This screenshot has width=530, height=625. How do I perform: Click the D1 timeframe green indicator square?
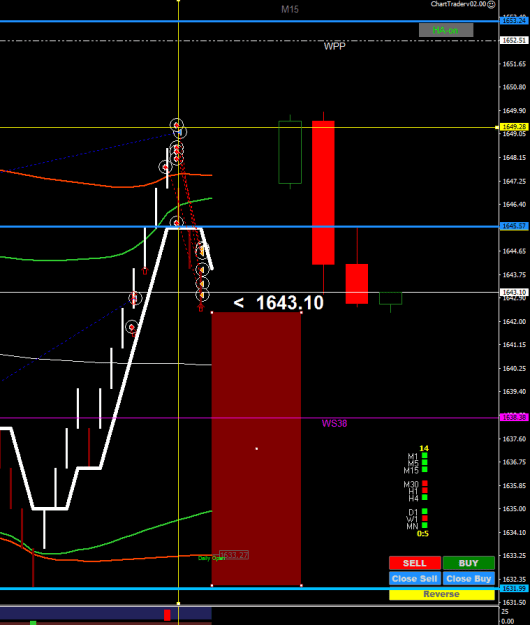point(425,511)
